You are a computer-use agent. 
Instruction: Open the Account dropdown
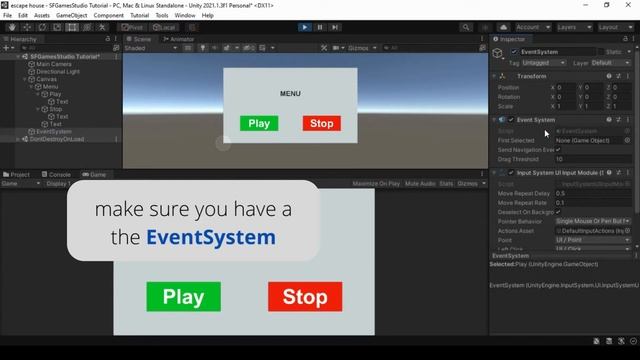(x=533, y=27)
